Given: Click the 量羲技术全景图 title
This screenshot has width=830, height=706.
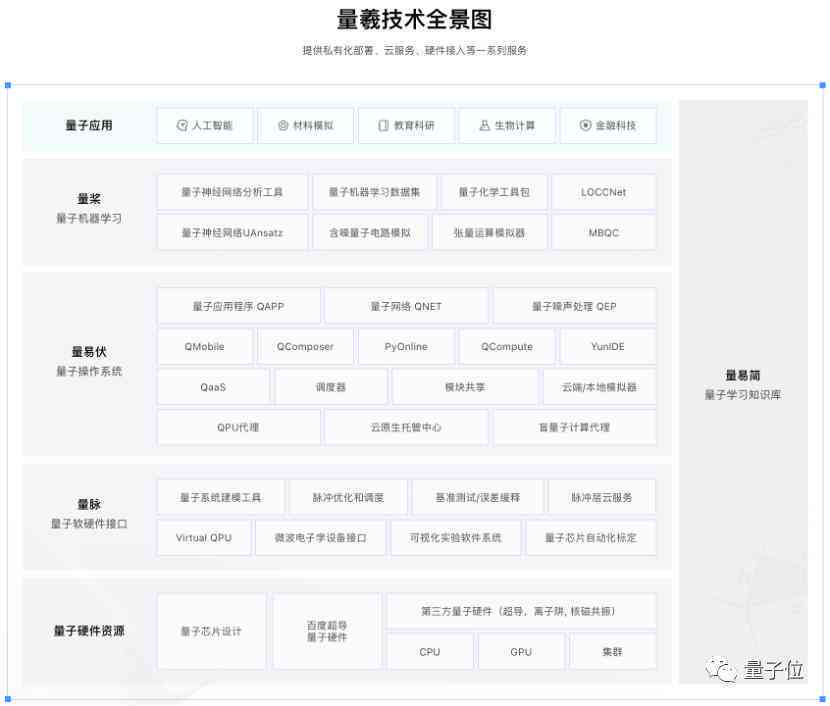Looking at the screenshot, I should (414, 20).
